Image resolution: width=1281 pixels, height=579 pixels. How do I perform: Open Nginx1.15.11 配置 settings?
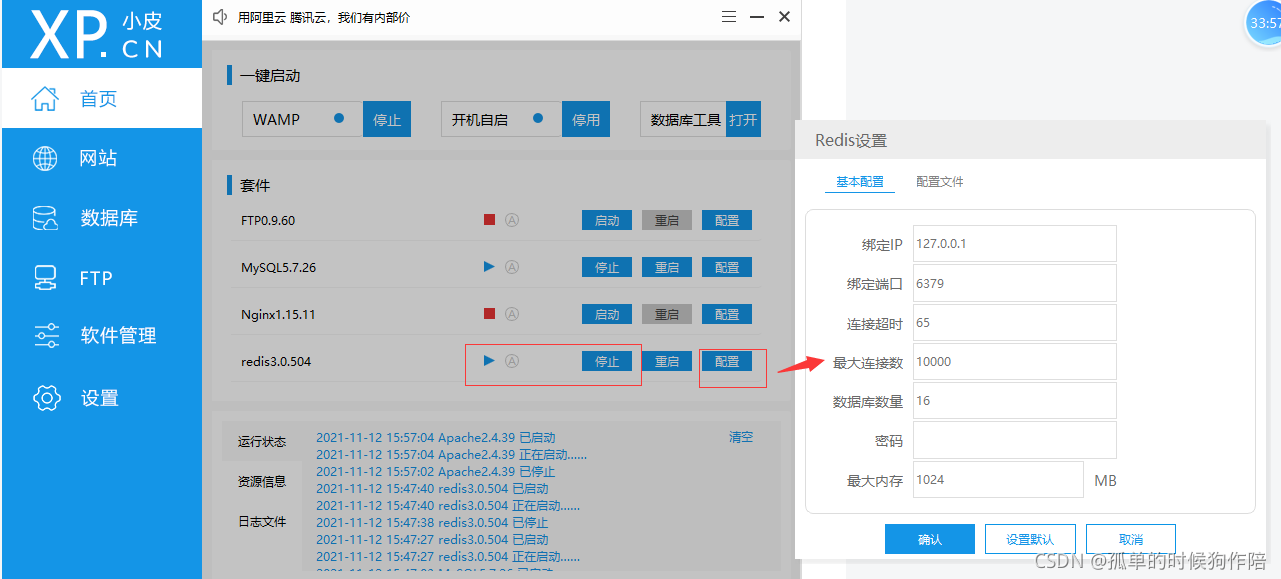click(727, 314)
